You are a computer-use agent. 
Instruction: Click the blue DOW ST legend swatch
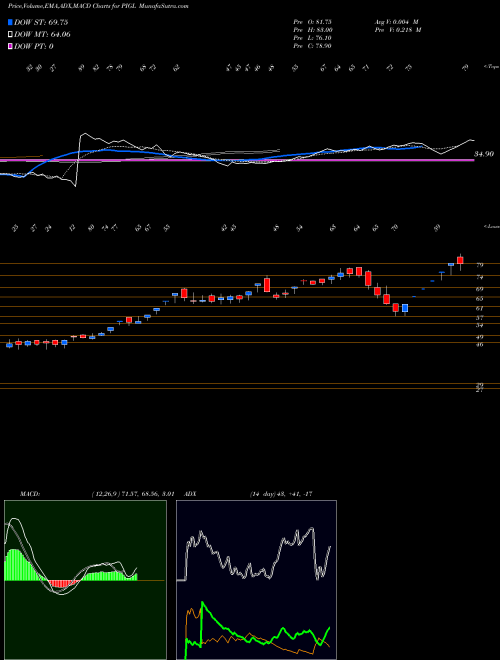(x=11, y=22)
